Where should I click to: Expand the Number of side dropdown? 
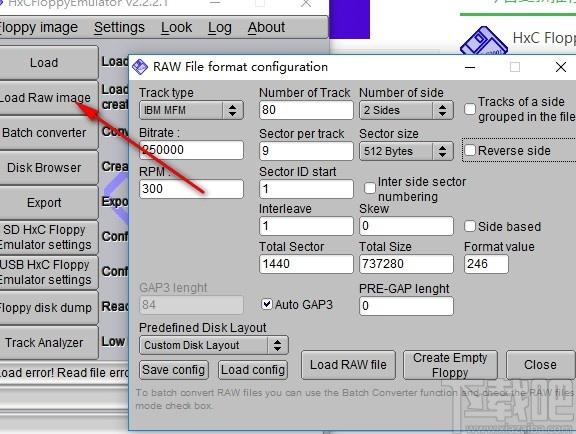[406, 110]
